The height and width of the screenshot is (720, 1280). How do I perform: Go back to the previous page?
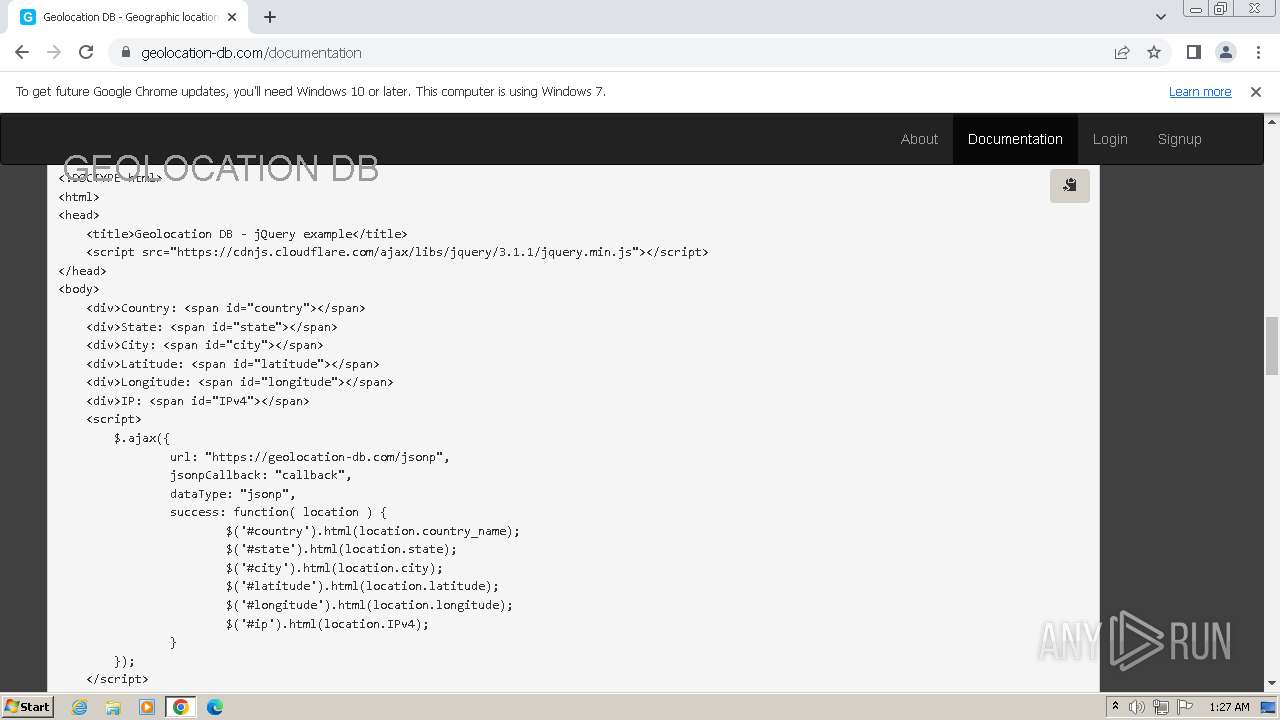[22, 53]
